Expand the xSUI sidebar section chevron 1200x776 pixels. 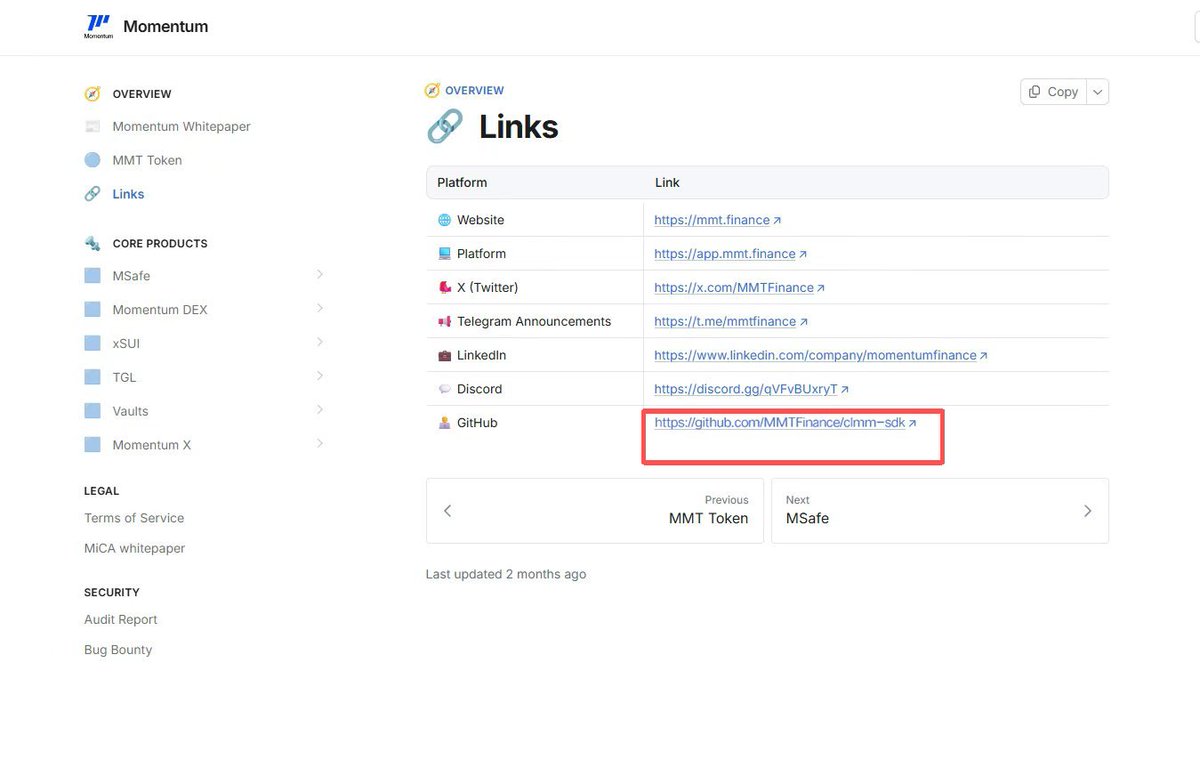pyautogui.click(x=319, y=343)
